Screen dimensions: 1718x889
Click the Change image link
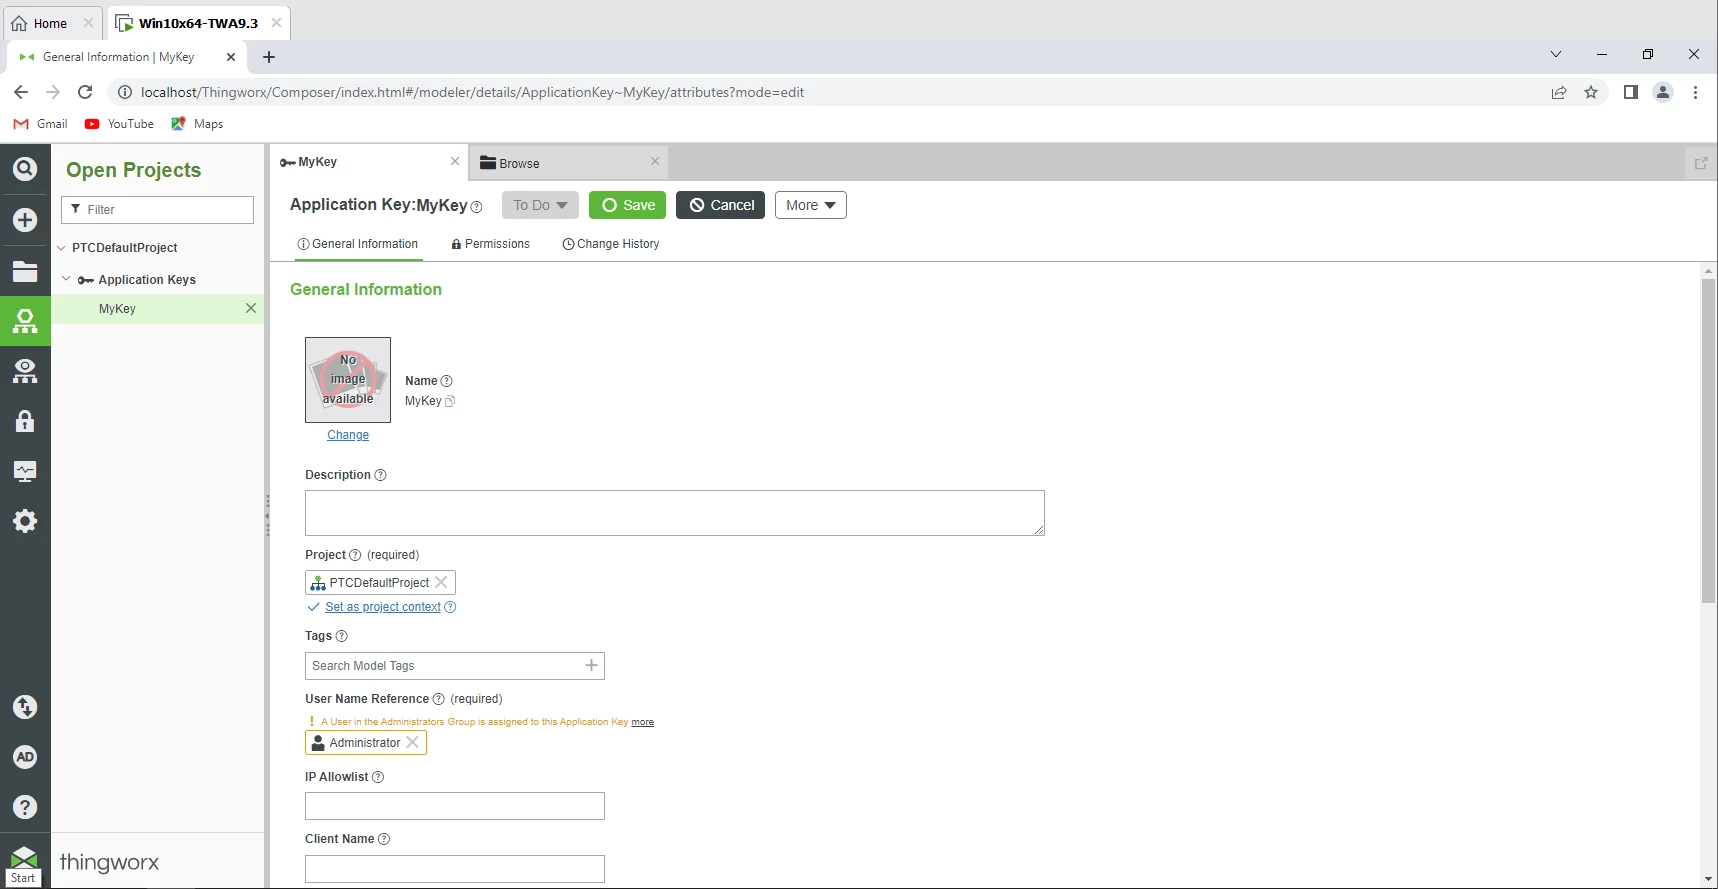coord(348,435)
